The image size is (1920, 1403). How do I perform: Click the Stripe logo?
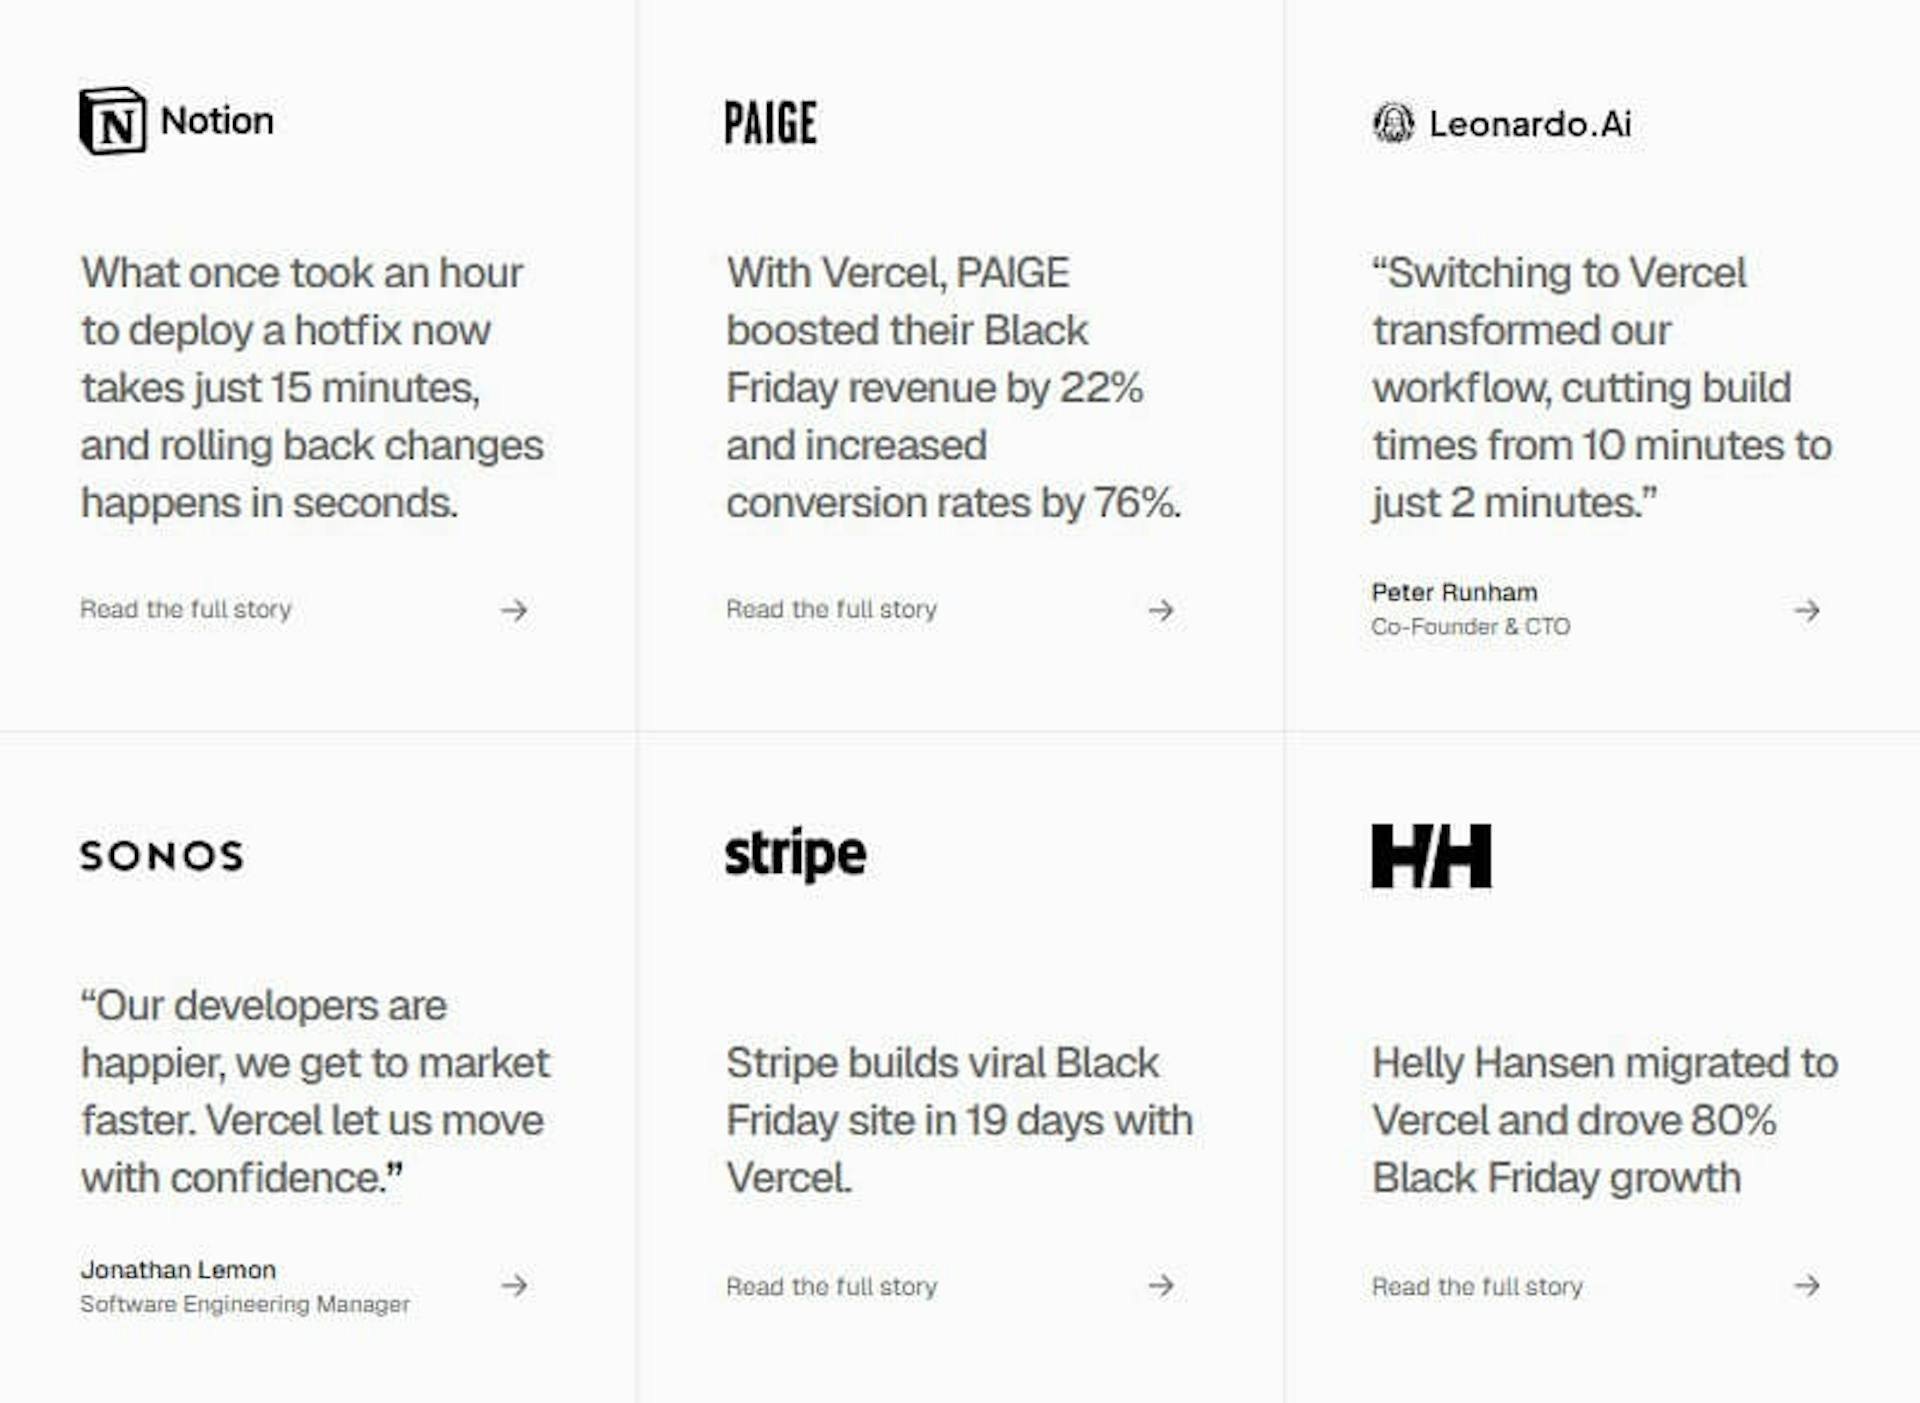(x=795, y=854)
